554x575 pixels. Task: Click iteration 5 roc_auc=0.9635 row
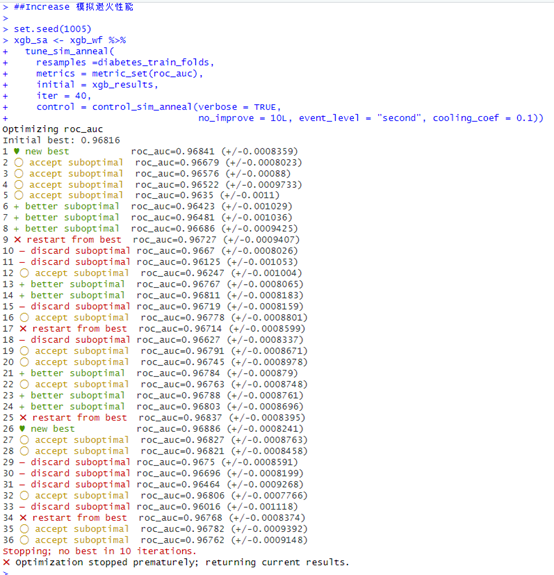[141, 195]
